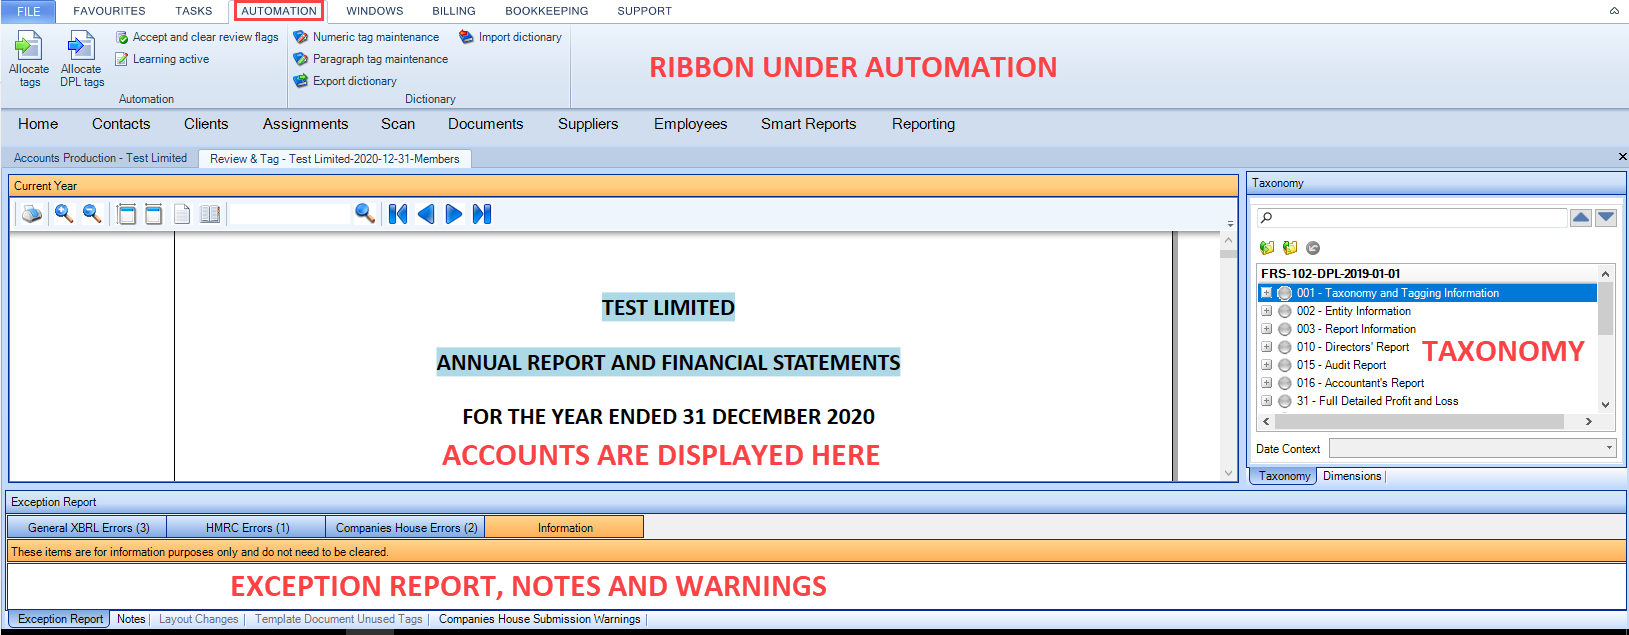Open the BOOKKEEPING ribbon tab
Screen dimensions: 1629x635
546,11
